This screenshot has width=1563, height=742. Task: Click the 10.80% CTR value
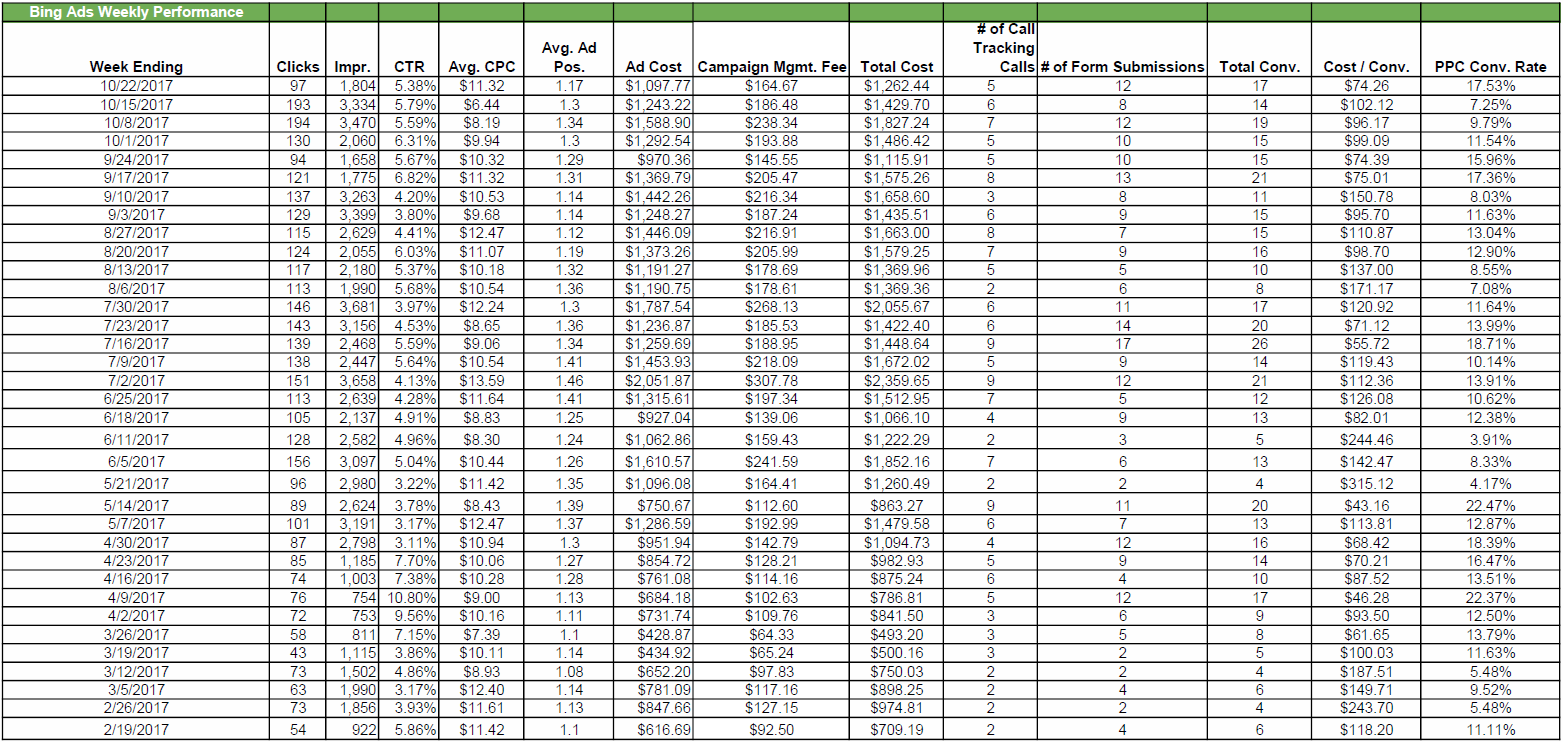click(x=409, y=597)
